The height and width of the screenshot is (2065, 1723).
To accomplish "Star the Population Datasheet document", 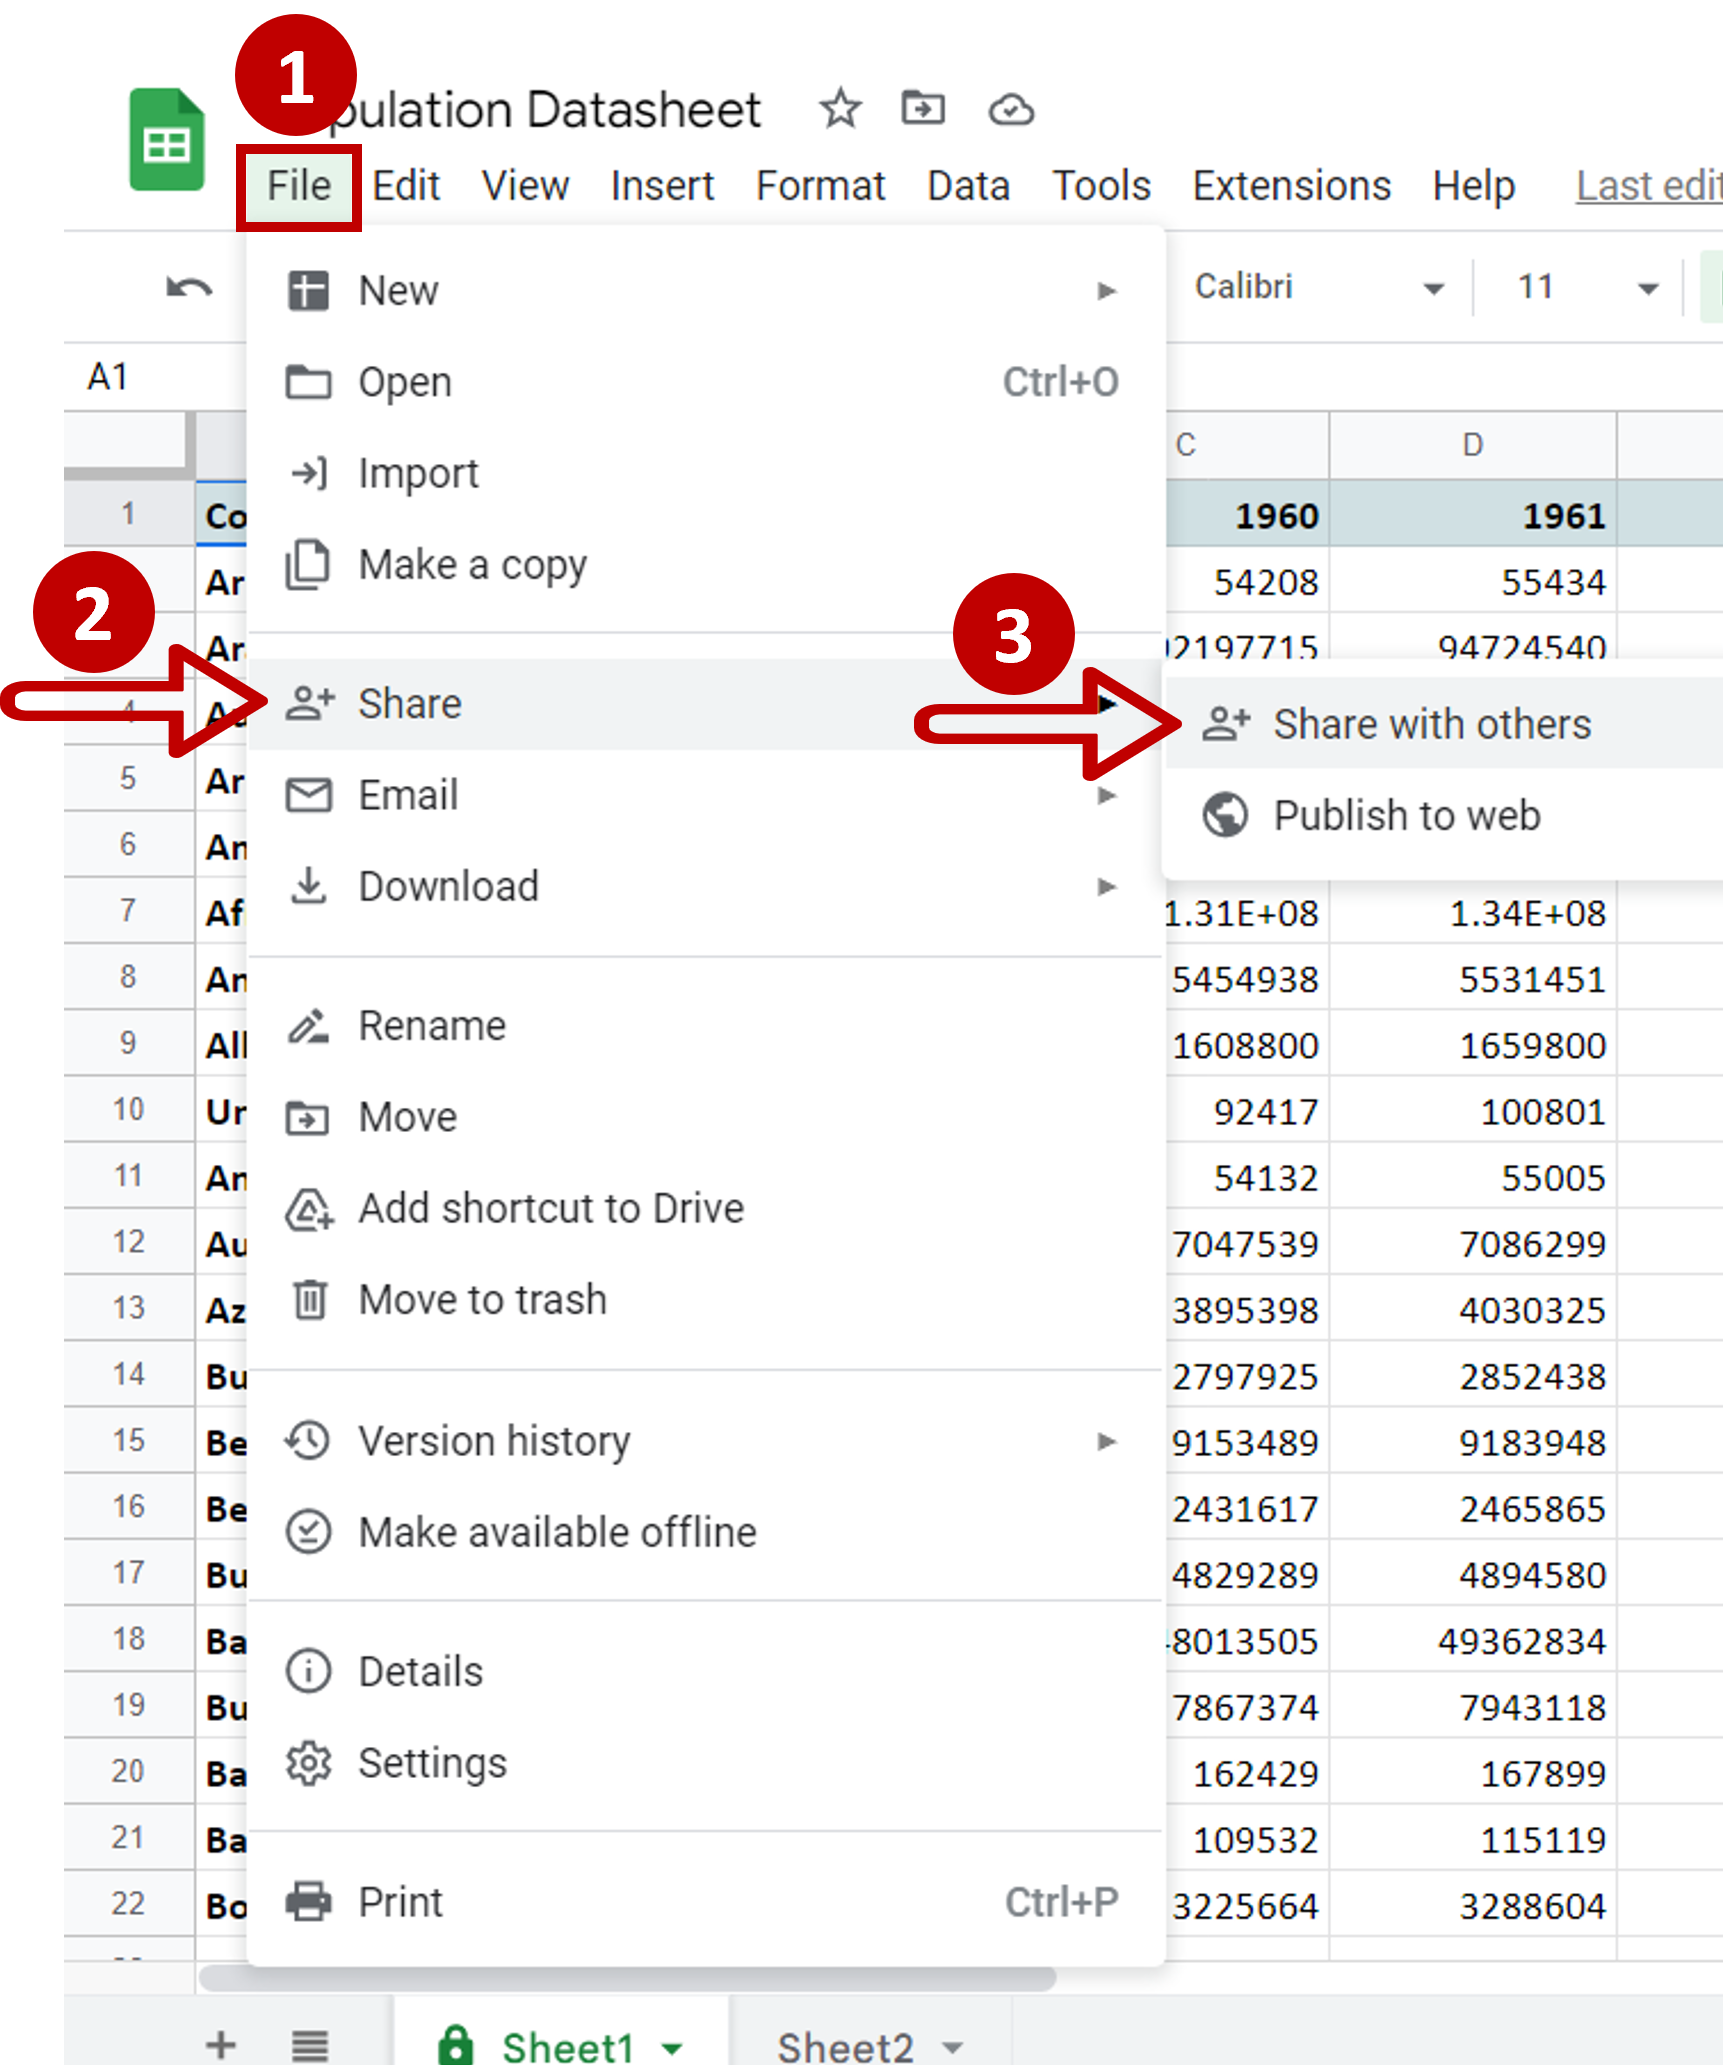I will tap(840, 108).
